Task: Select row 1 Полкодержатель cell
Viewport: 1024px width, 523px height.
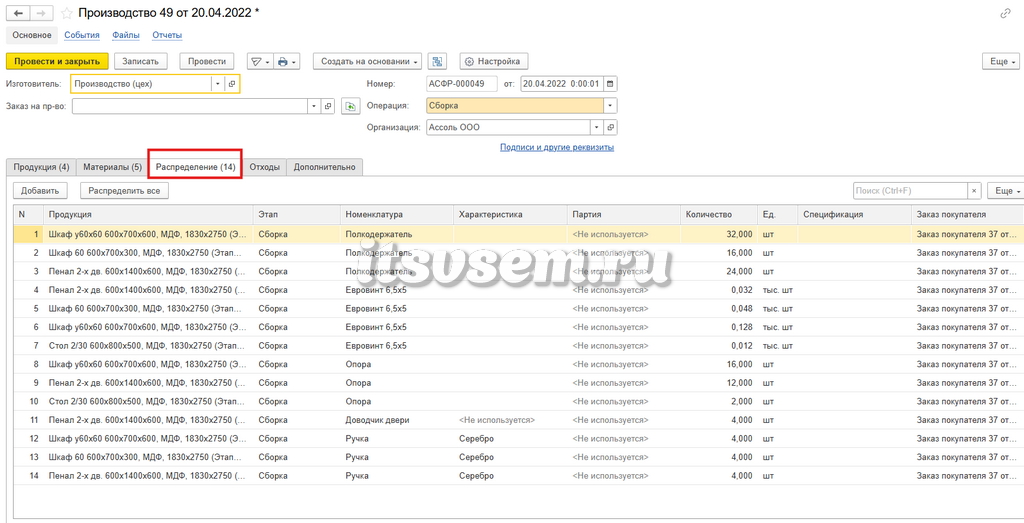Action: click(x=397, y=234)
